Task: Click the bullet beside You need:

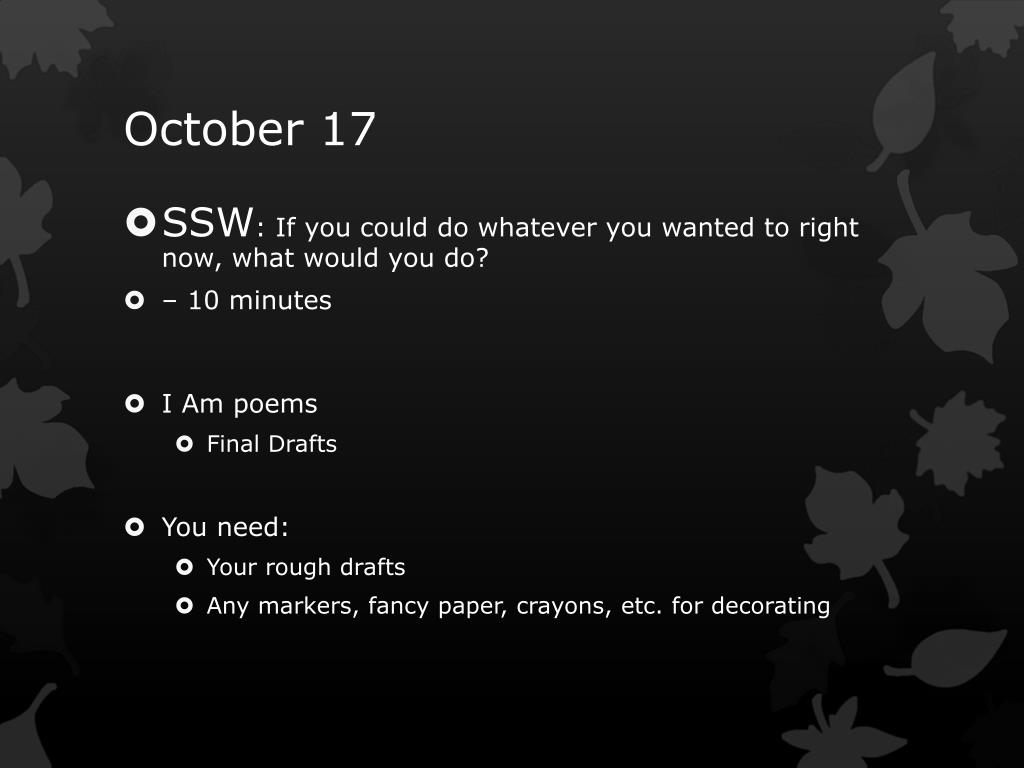Action: click(135, 526)
